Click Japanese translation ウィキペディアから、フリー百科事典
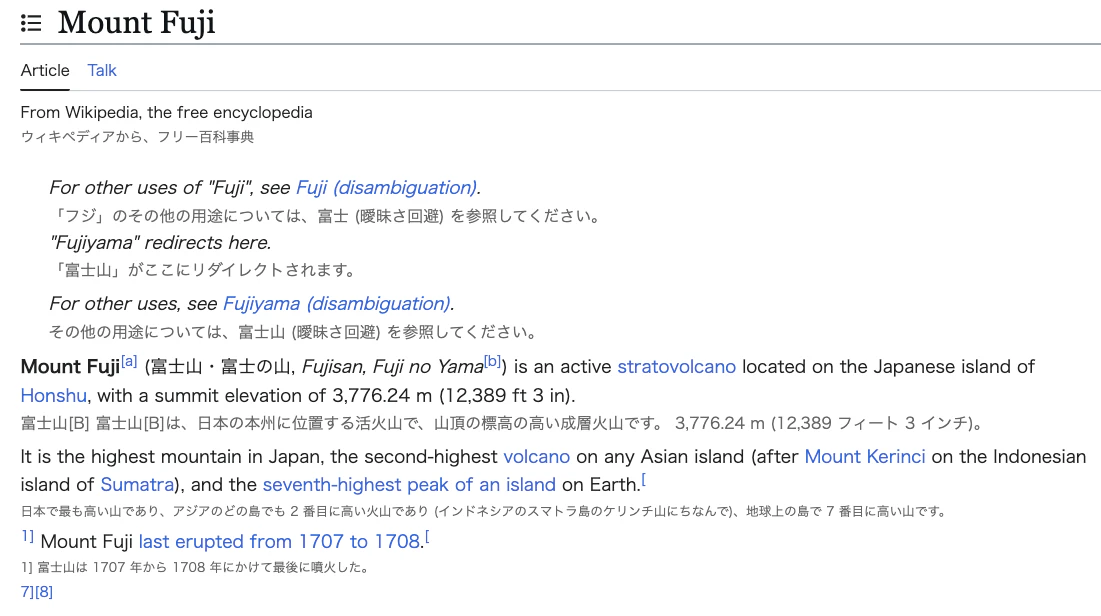Viewport: 1101px width, 616px height. (137, 137)
